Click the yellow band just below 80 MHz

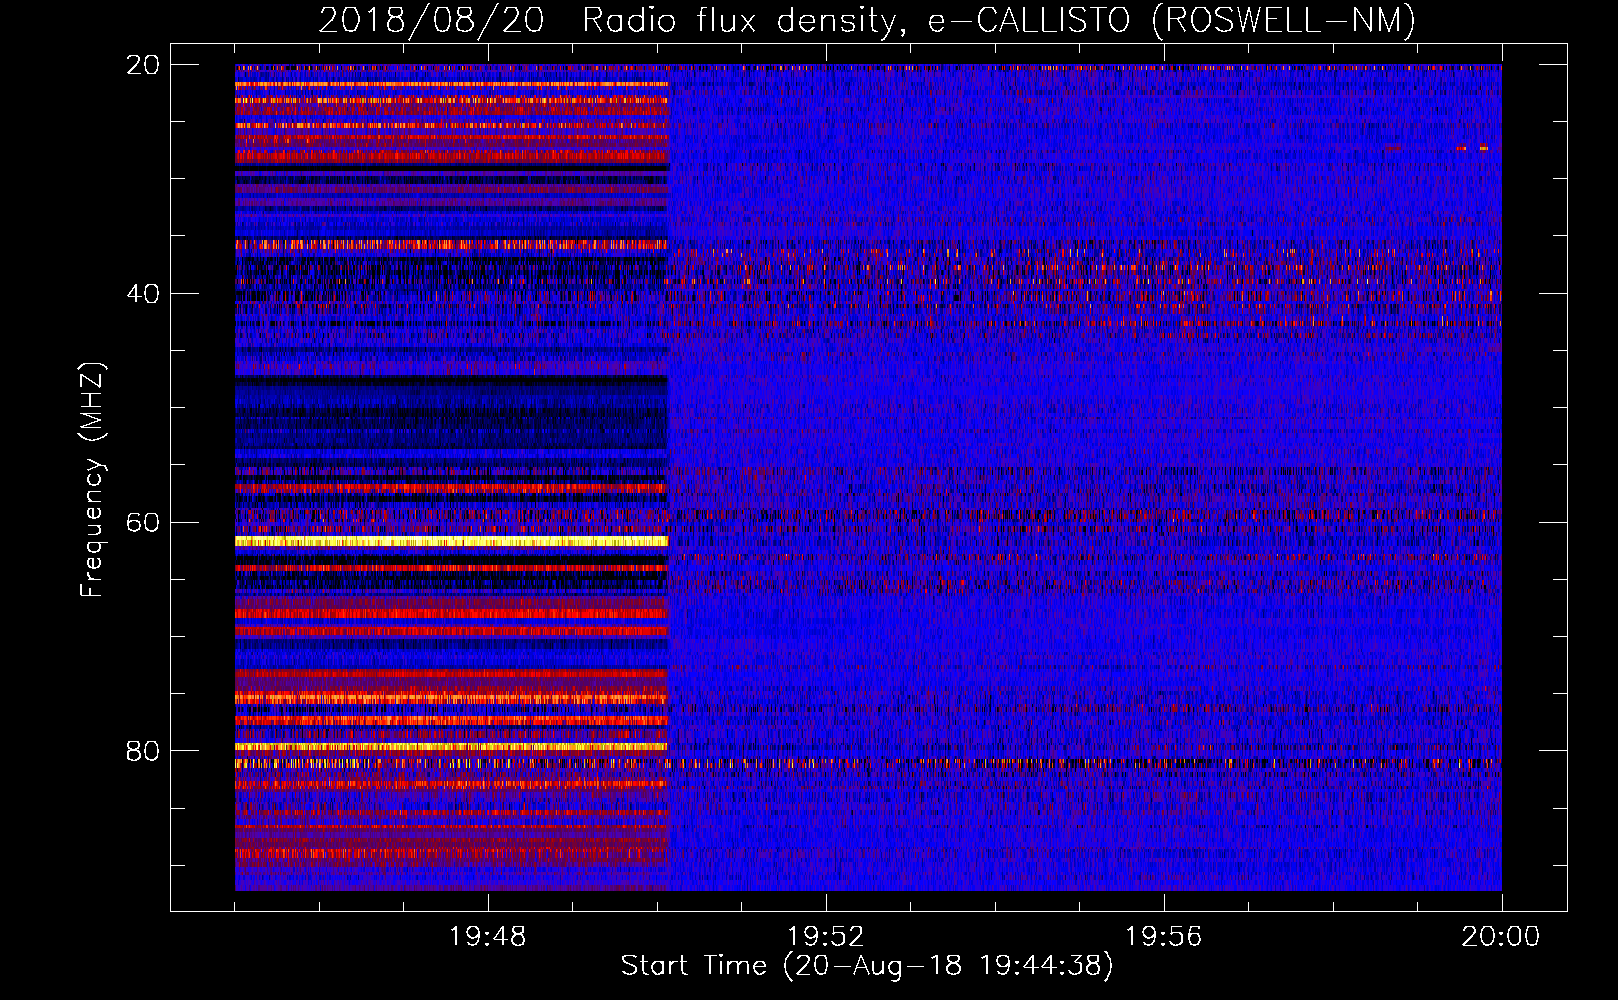coord(451,746)
